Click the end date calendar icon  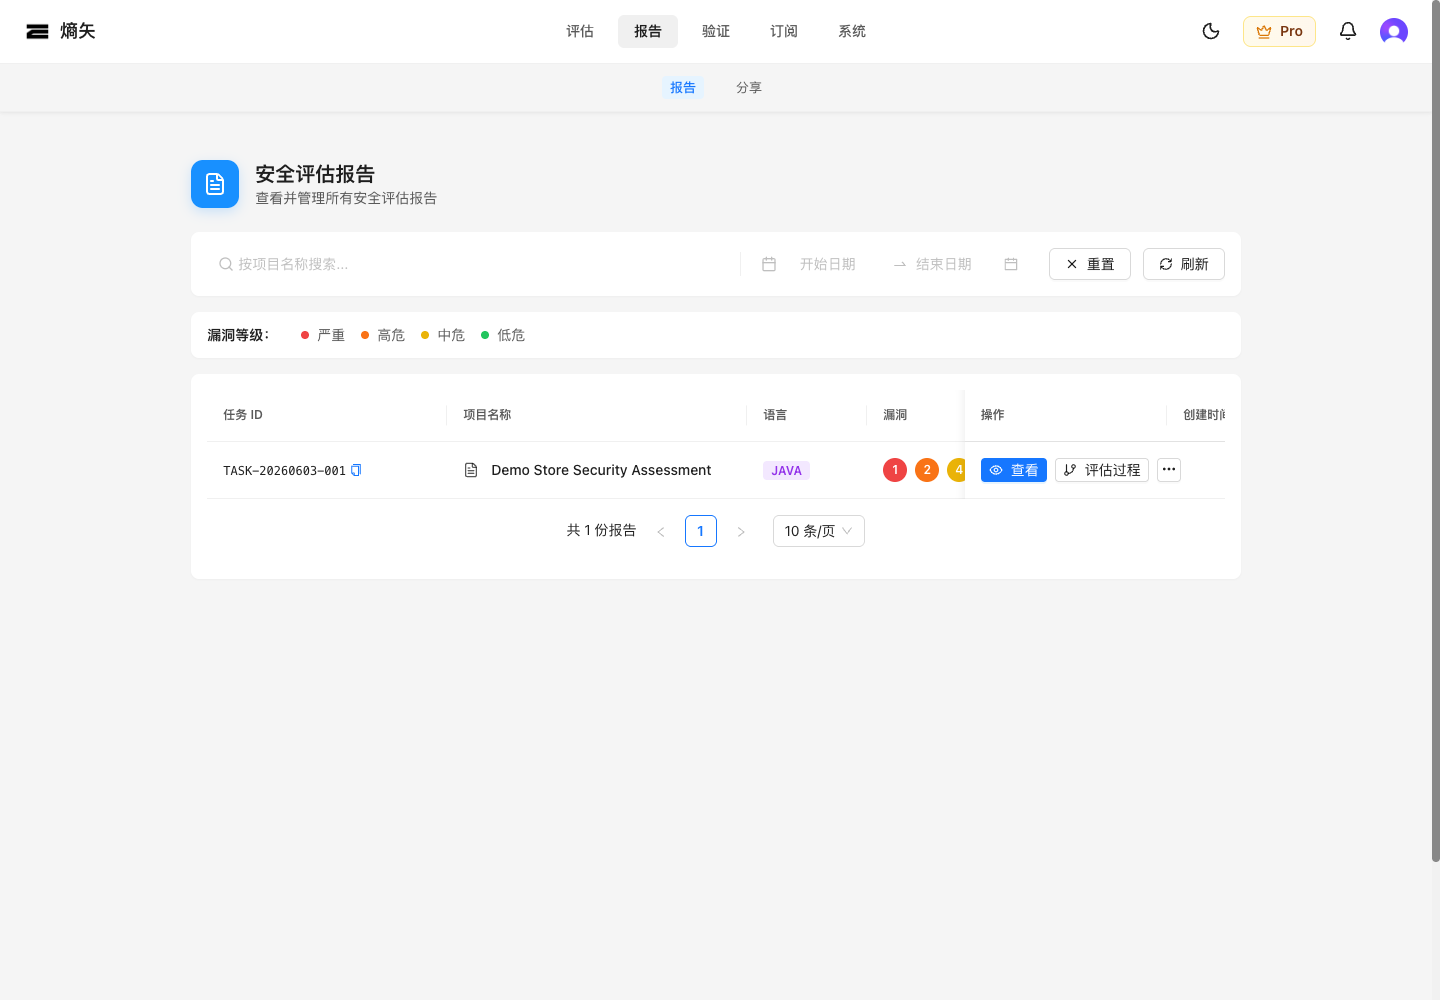point(1011,264)
